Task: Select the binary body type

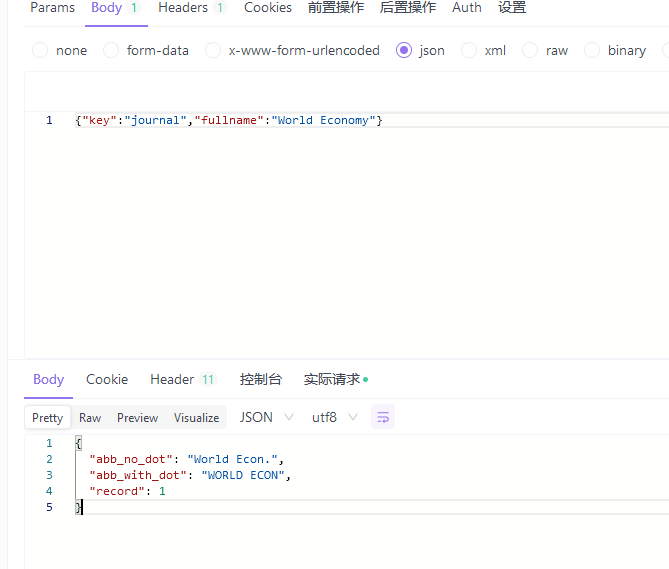Action: click(615, 50)
